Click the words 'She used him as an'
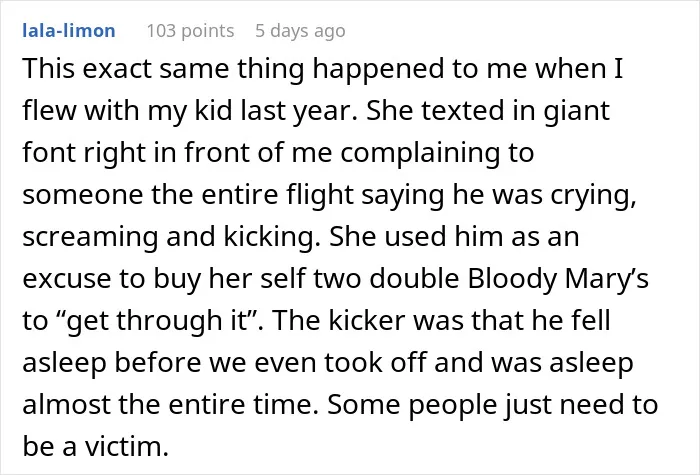 pyautogui.click(x=454, y=236)
